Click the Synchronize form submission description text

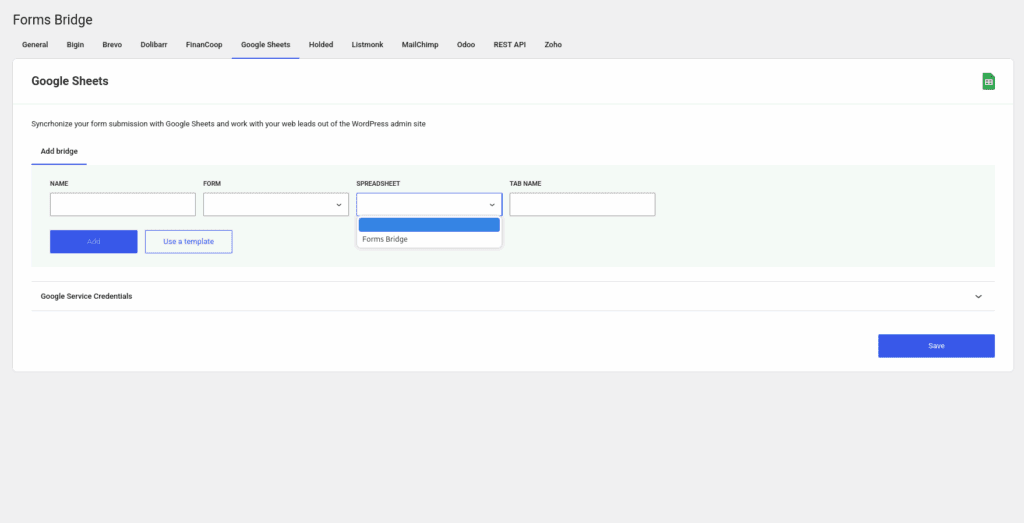click(x=229, y=124)
